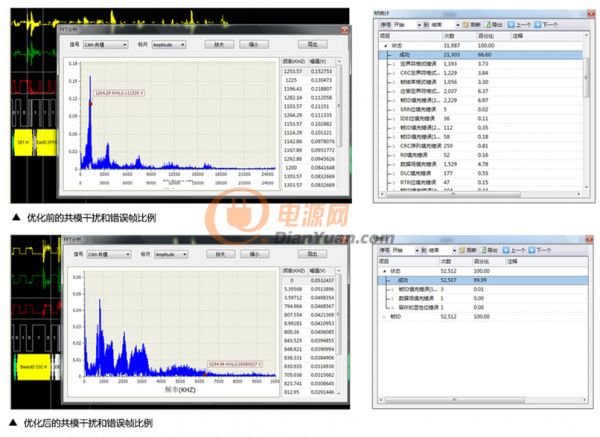This screenshot has width=600, height=437.
Task: Open the 结束 end dropdown in the statistics window totaling 52,512
Action: [454, 251]
